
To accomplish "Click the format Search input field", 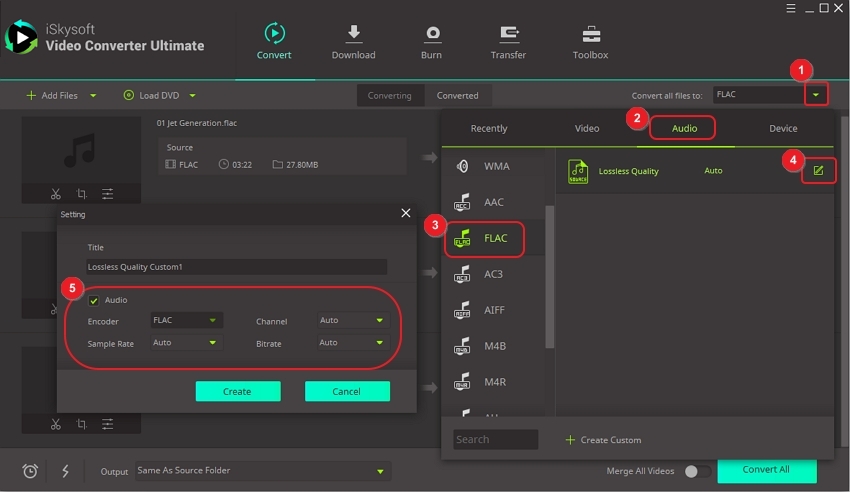I will coord(495,439).
